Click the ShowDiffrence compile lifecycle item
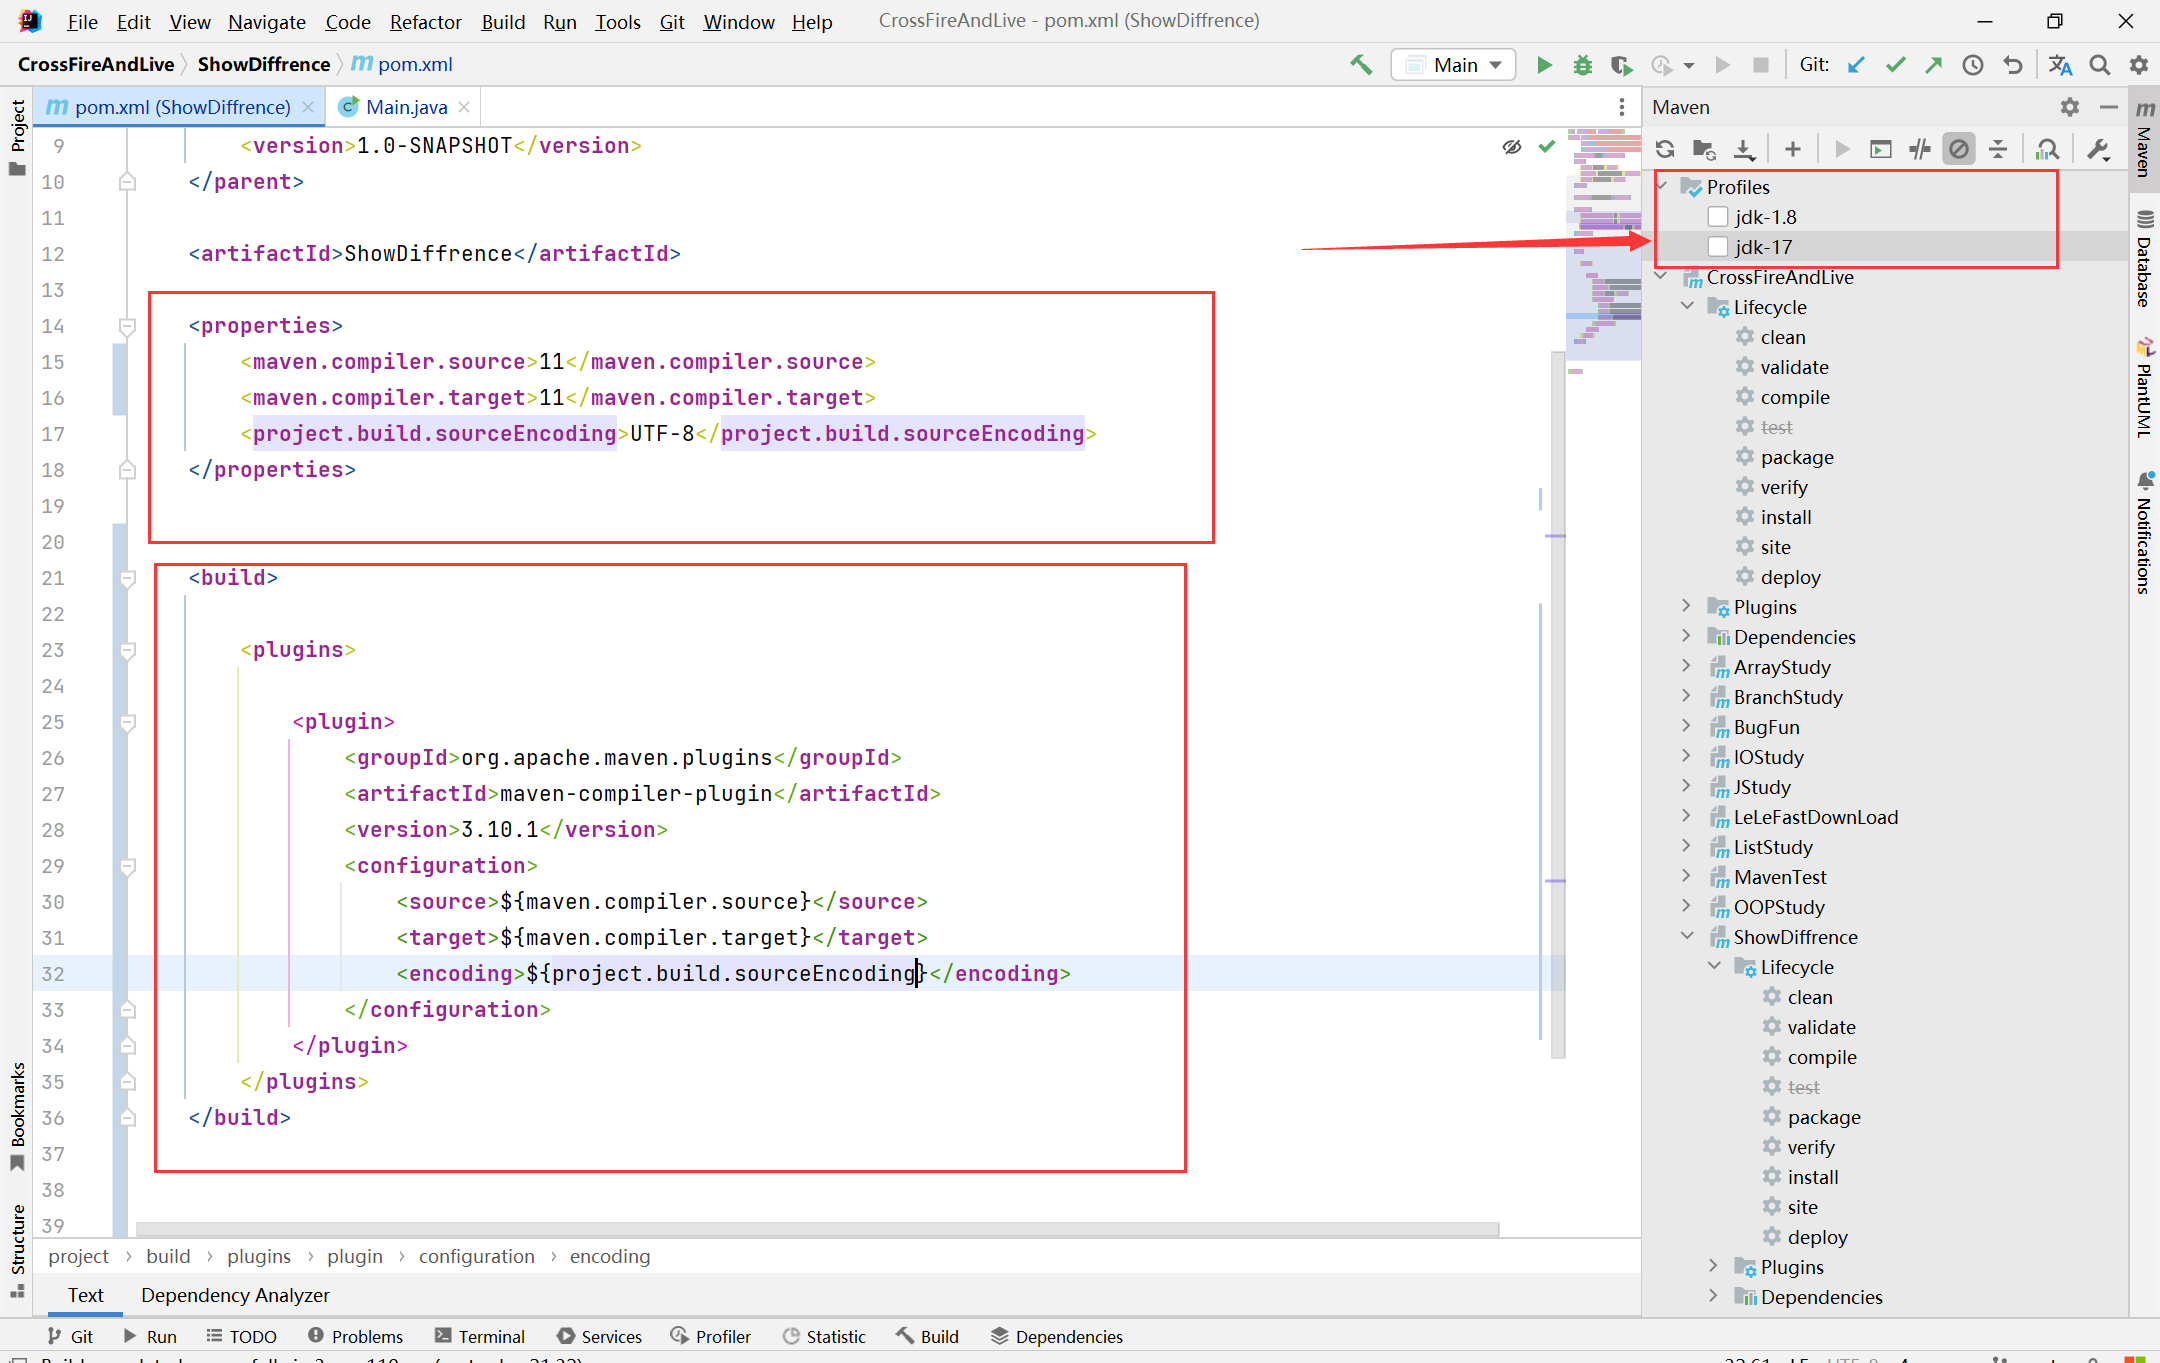Screen dimensions: 2160x1363 pyautogui.click(x=1818, y=1055)
